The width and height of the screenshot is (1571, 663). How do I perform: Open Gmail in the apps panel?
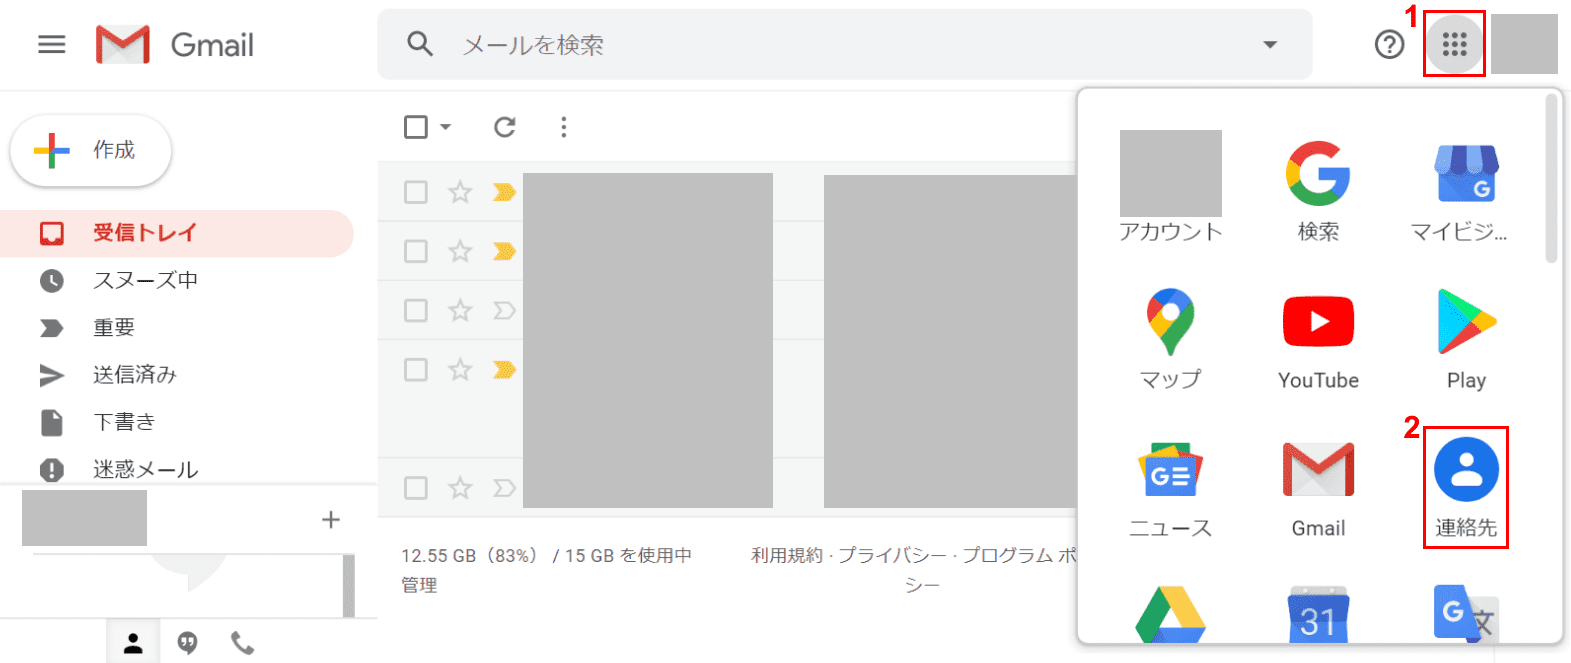click(1318, 488)
